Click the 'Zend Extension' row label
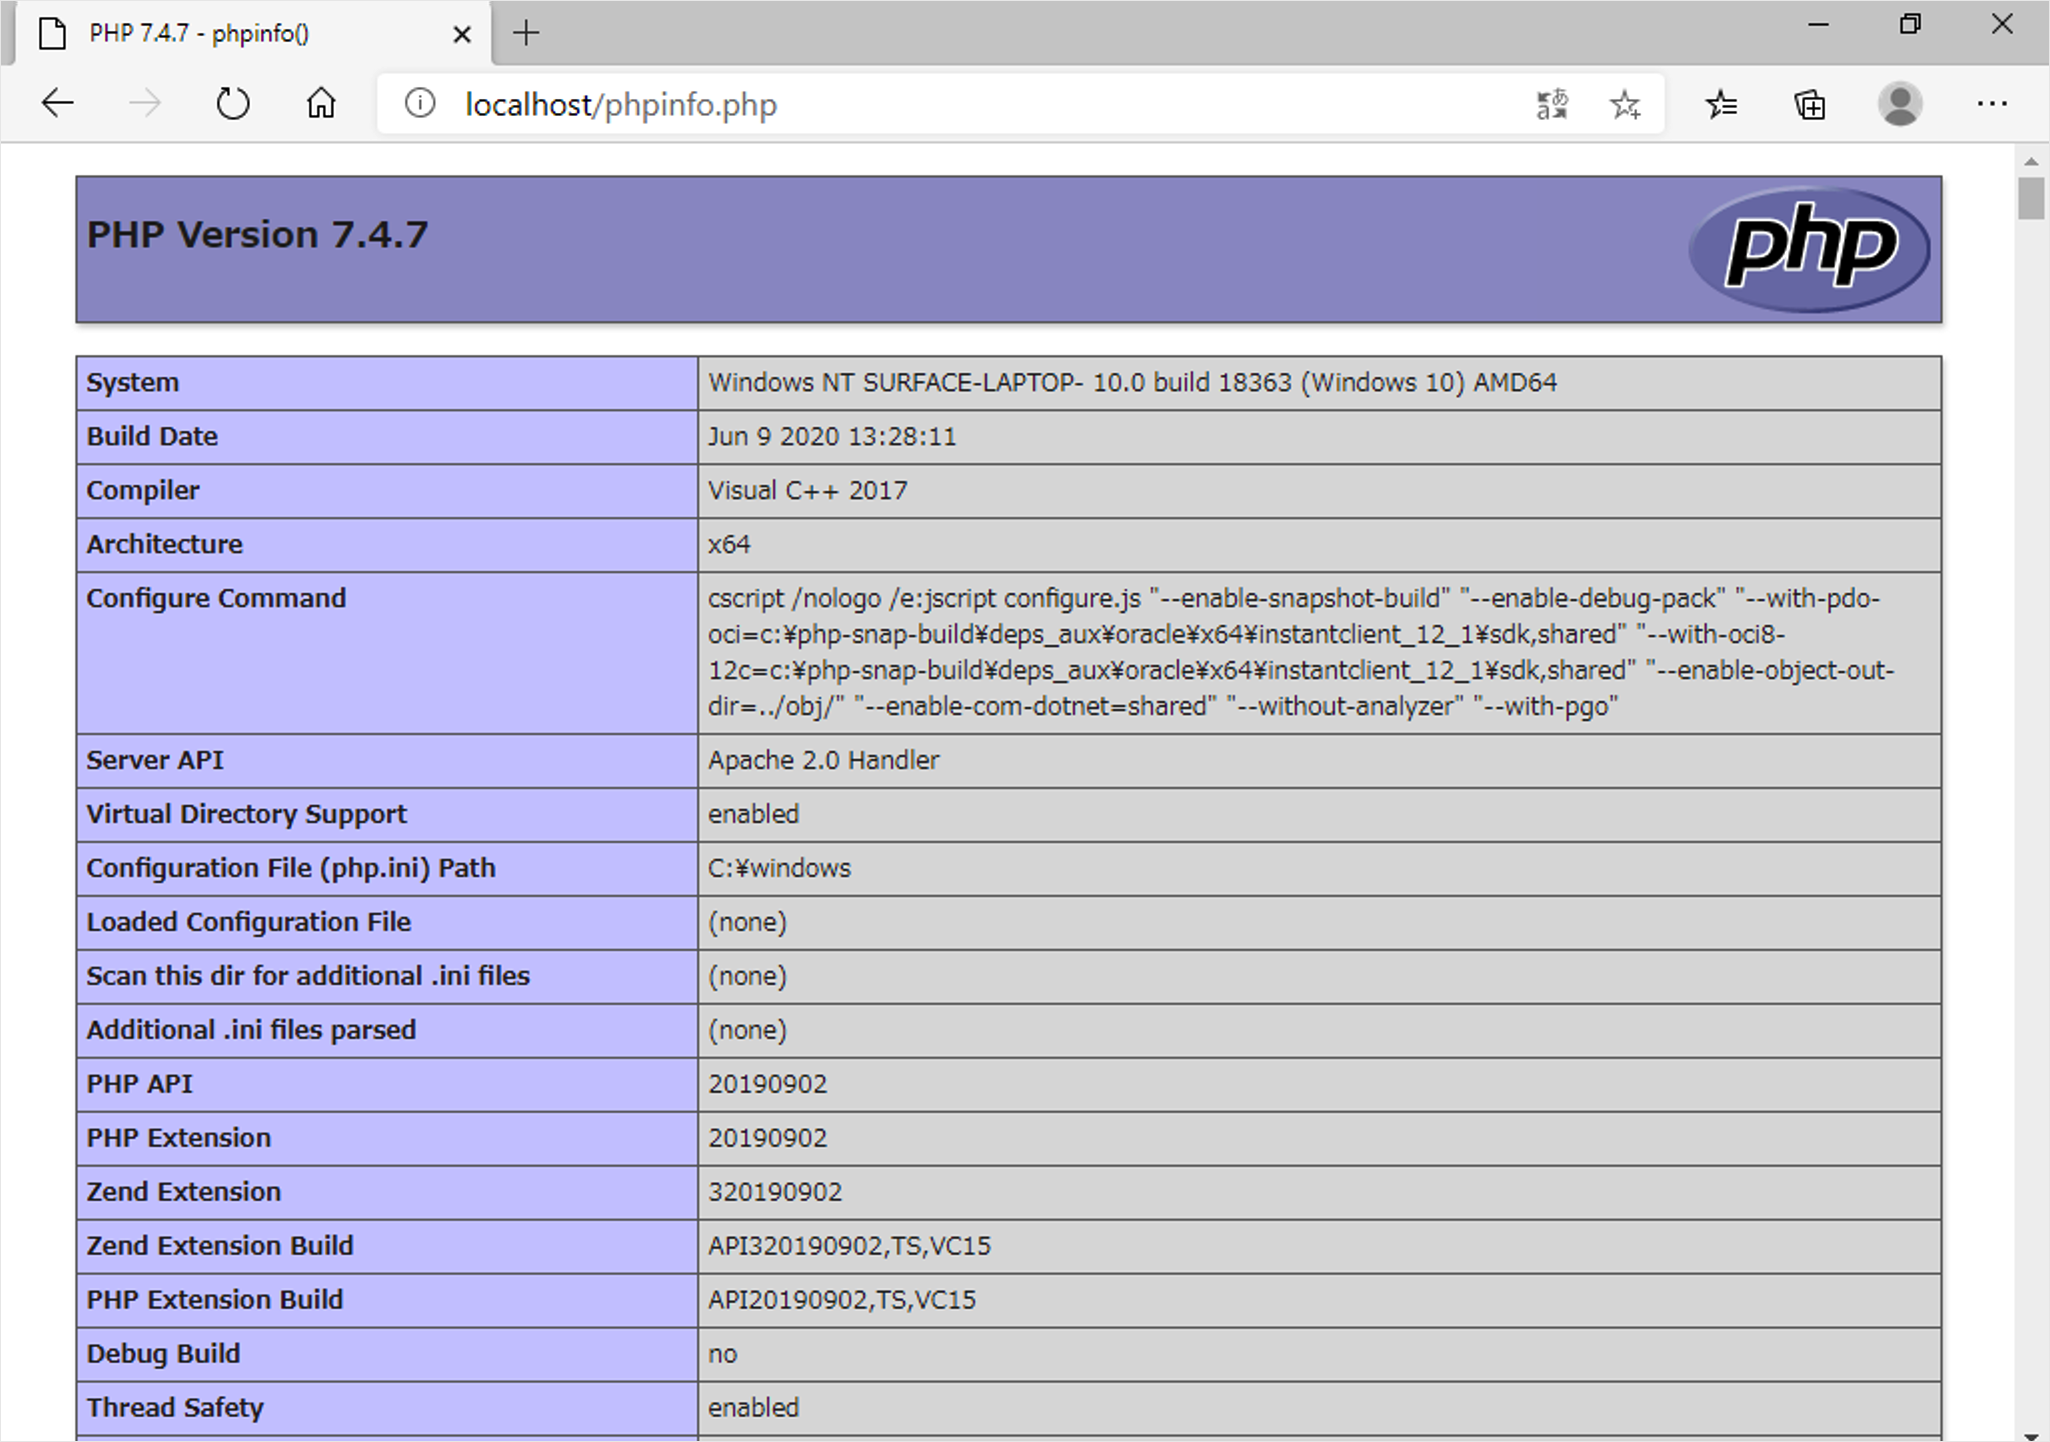Image resolution: width=2050 pixels, height=1442 pixels. [x=184, y=1193]
